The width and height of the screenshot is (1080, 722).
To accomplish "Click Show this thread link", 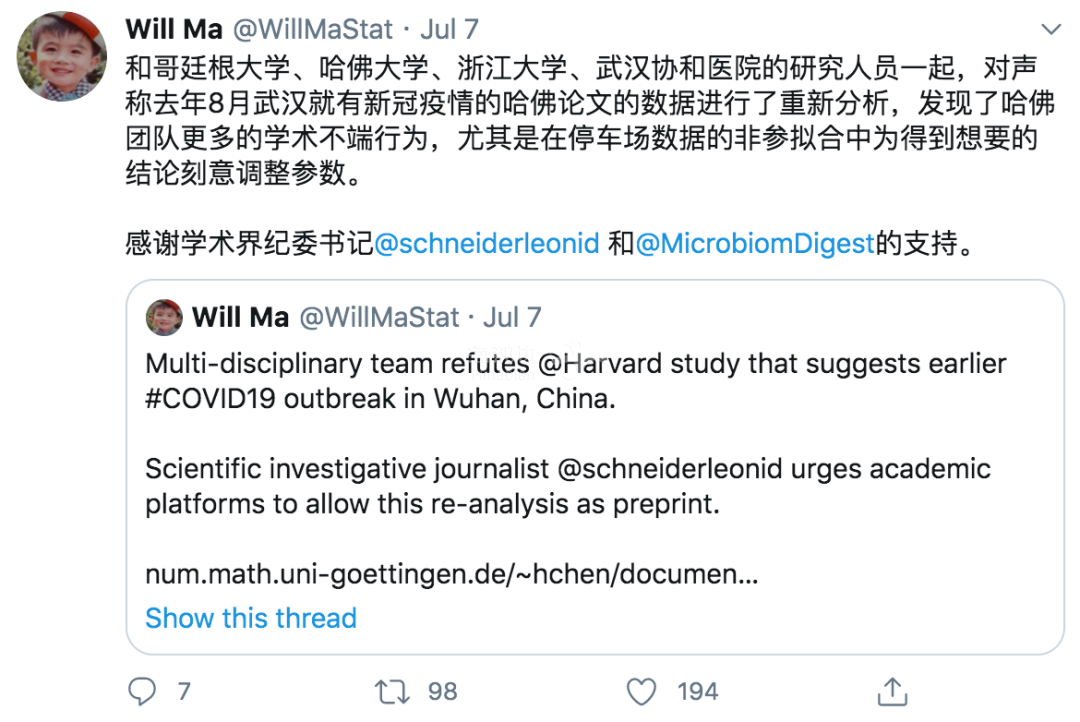I will click(x=250, y=618).
